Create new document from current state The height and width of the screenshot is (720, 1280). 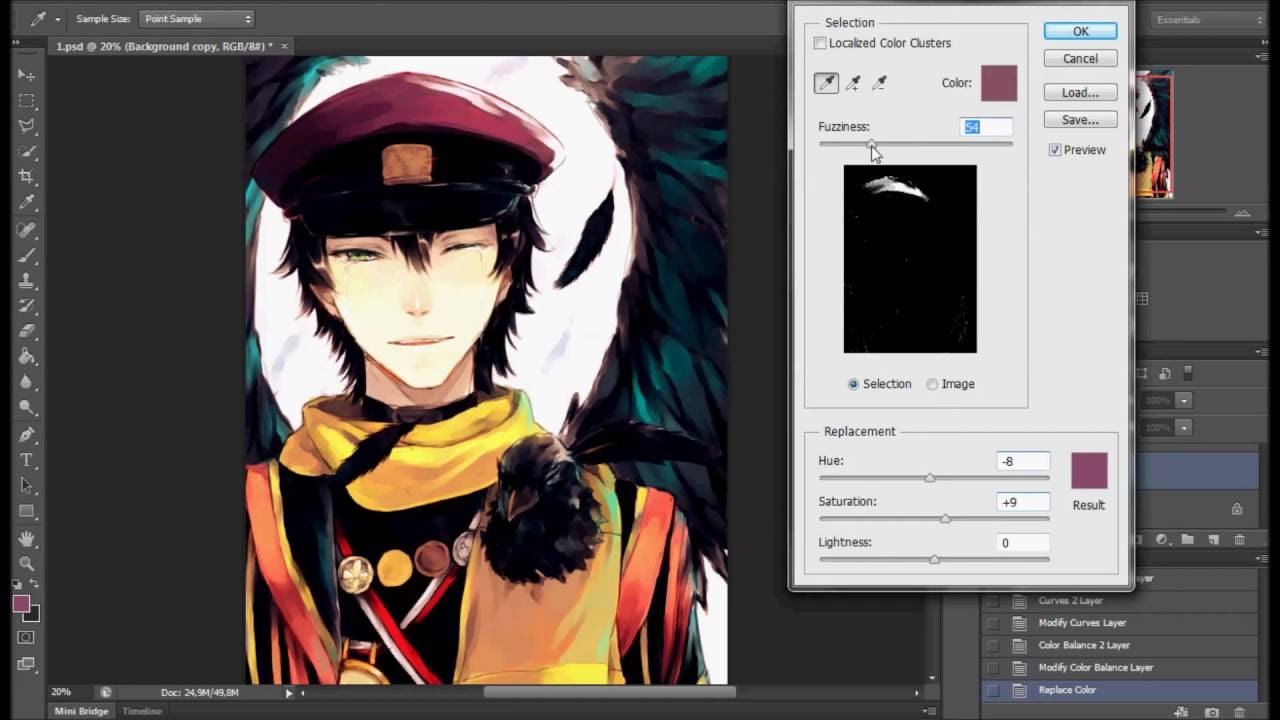pos(1182,713)
